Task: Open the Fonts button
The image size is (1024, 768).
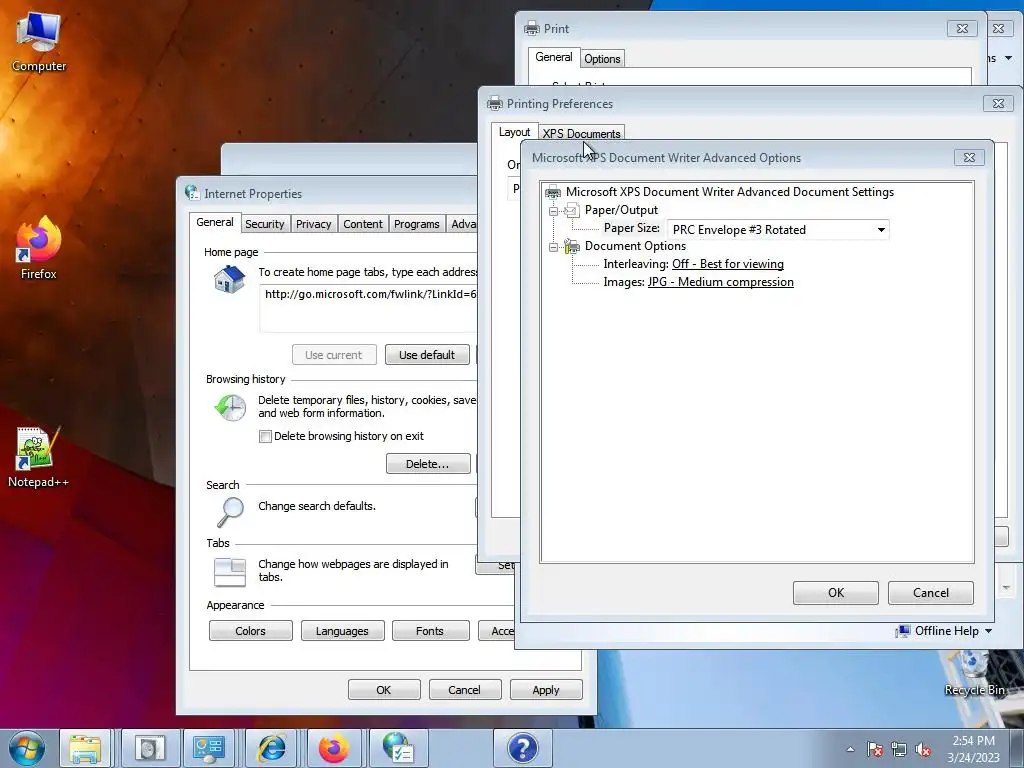Action: (430, 631)
